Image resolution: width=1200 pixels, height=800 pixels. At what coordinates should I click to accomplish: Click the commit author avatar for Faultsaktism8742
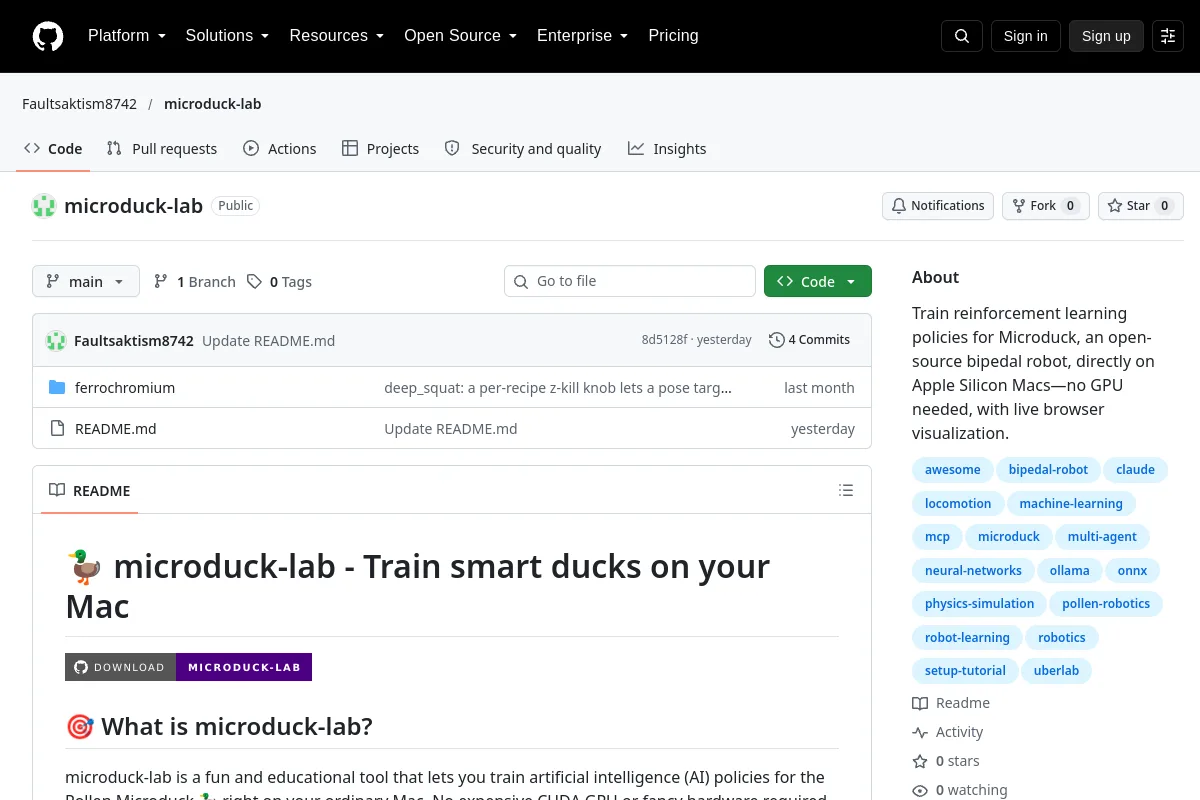(x=56, y=340)
